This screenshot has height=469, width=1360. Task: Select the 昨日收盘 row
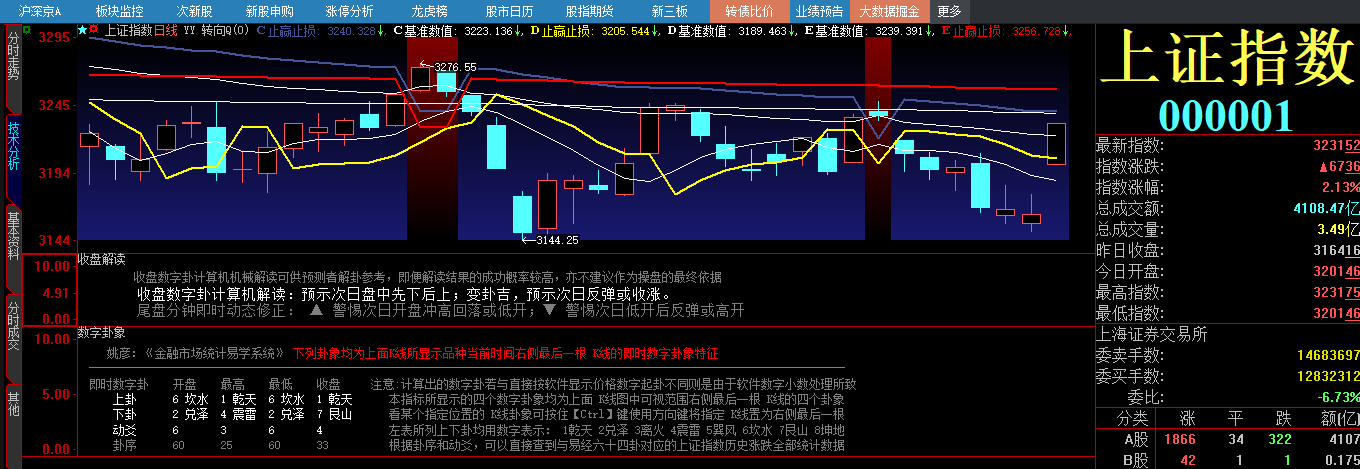coord(1227,250)
